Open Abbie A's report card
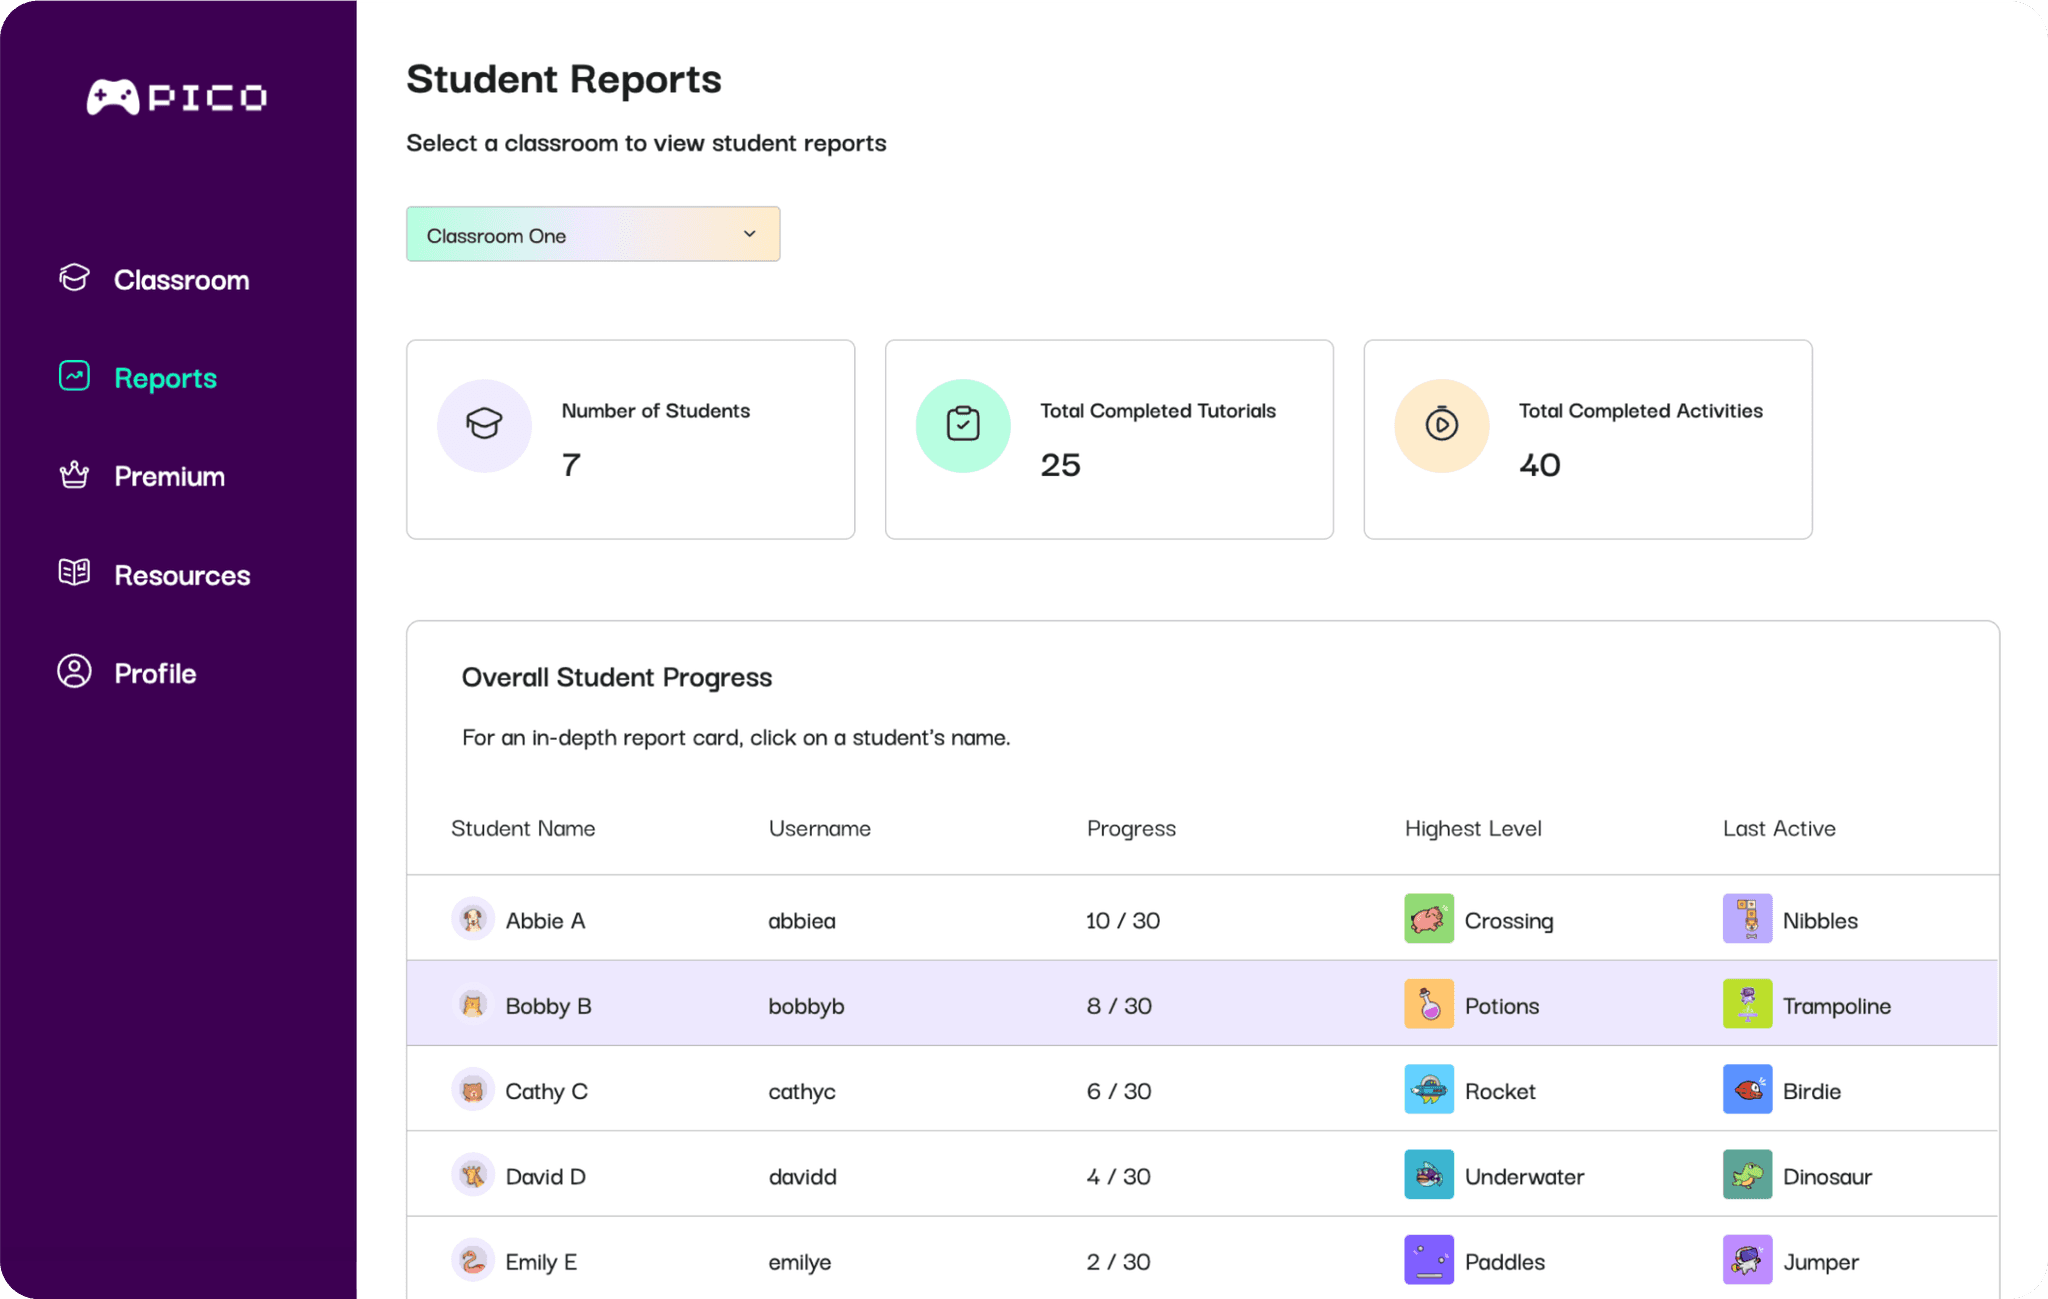 pyautogui.click(x=545, y=920)
